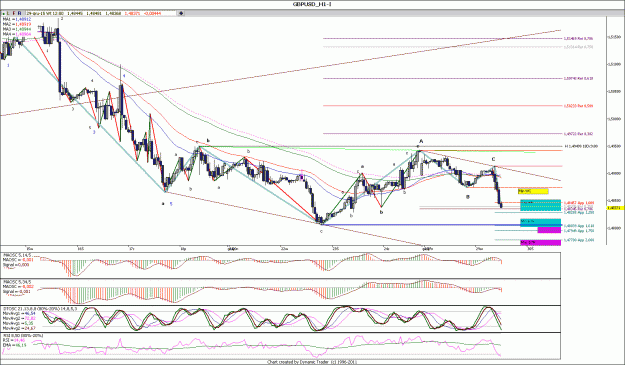Click the MAOSC 5,14,5 panel title

[17, 254]
